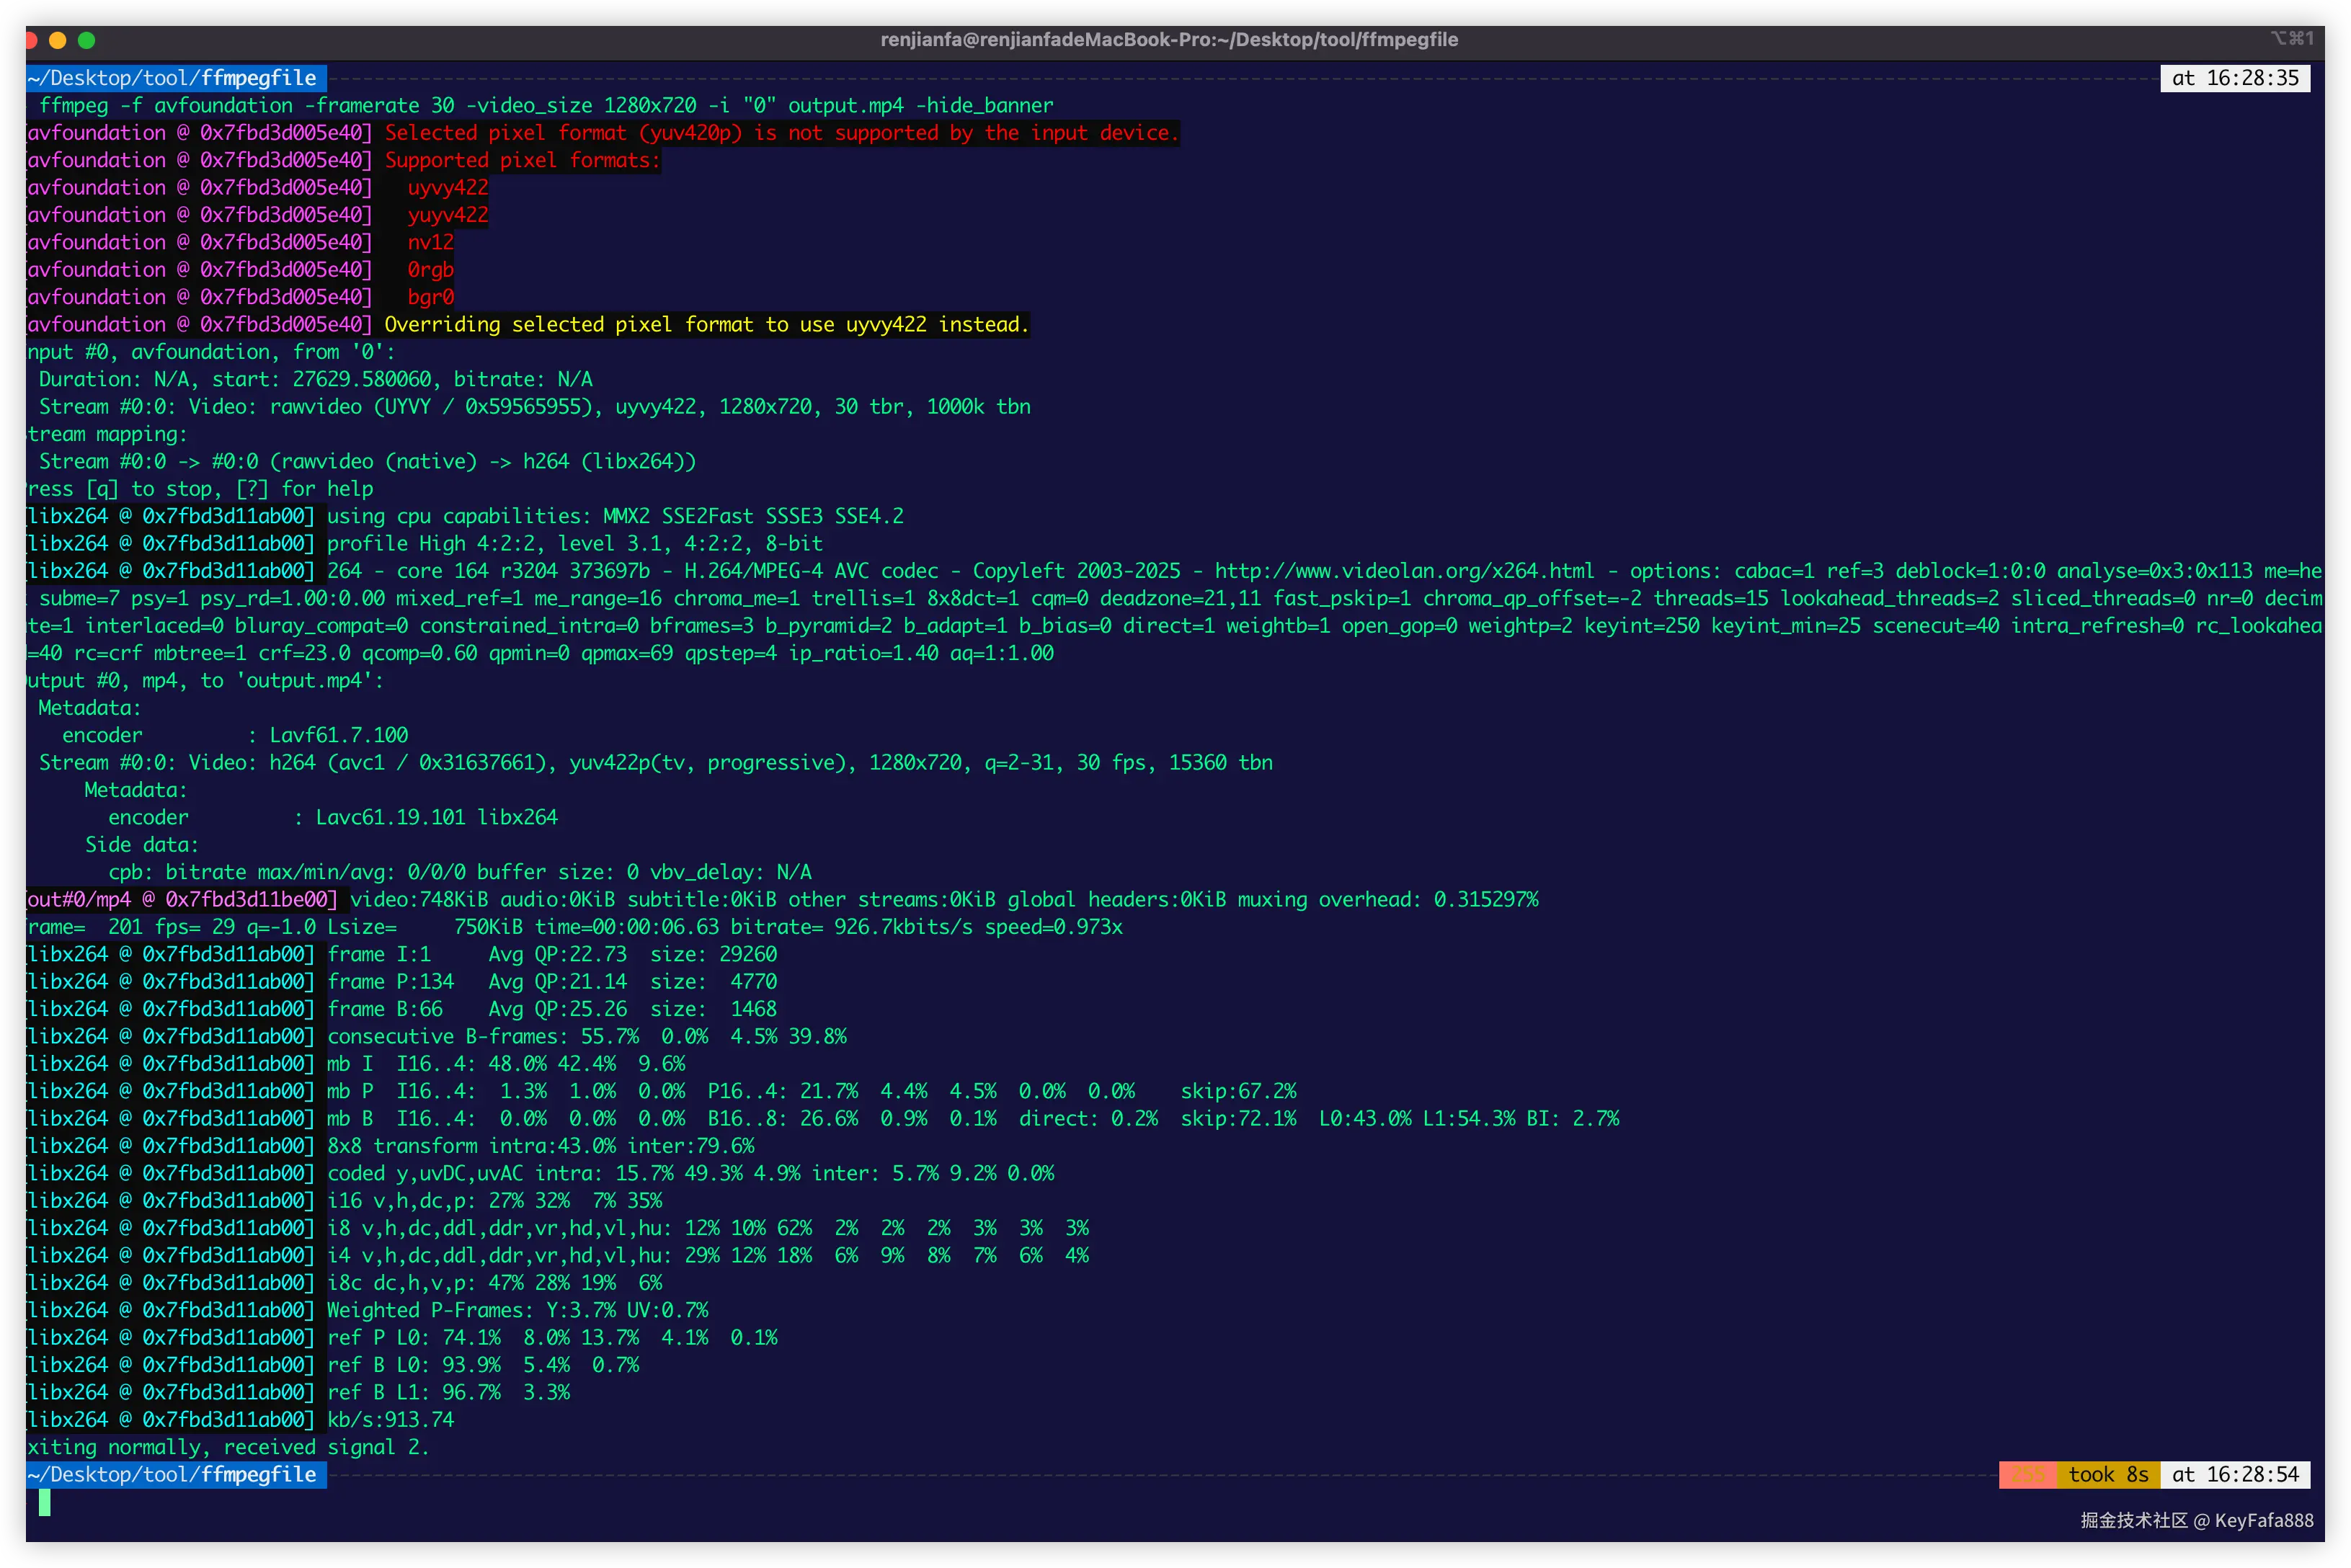Click the 'at 16:28:54' timestamp at bottom
This screenshot has width=2351, height=1568.
(2235, 1475)
